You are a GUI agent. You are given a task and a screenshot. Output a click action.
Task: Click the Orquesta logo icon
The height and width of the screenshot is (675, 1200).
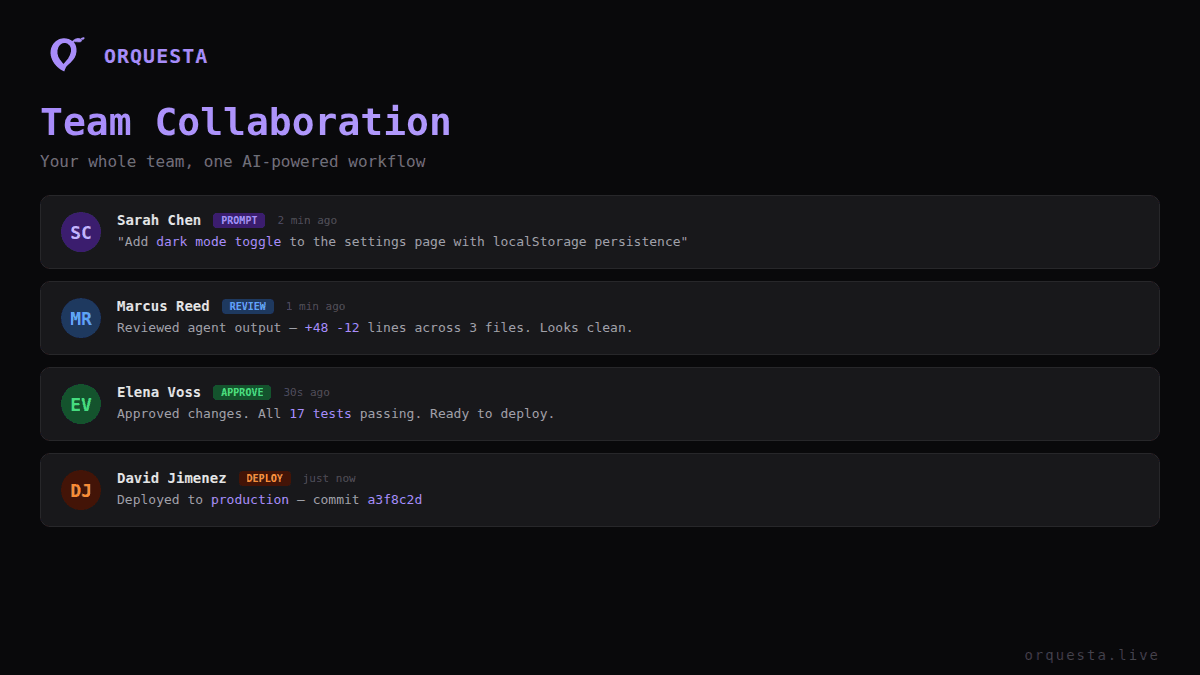[x=66, y=54]
